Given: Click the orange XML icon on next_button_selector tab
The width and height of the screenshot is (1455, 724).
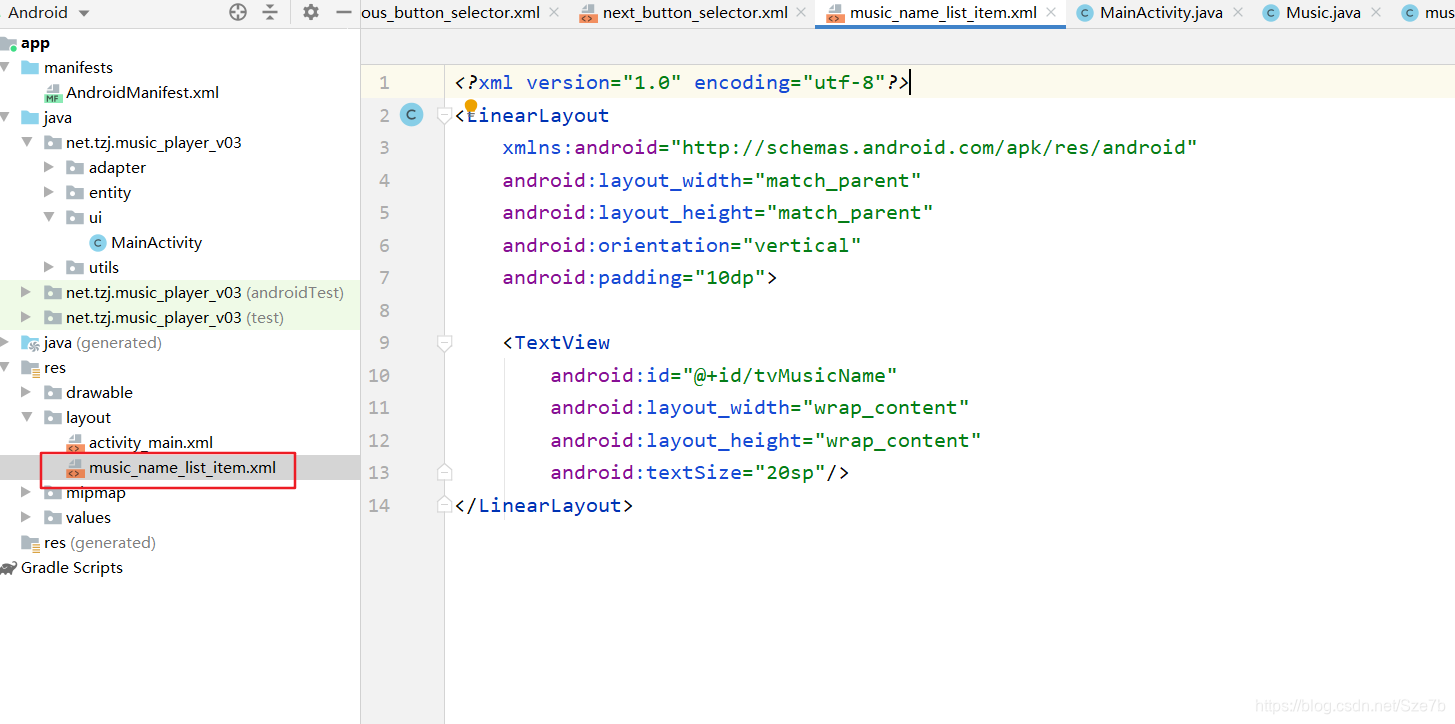Looking at the screenshot, I should [x=588, y=13].
